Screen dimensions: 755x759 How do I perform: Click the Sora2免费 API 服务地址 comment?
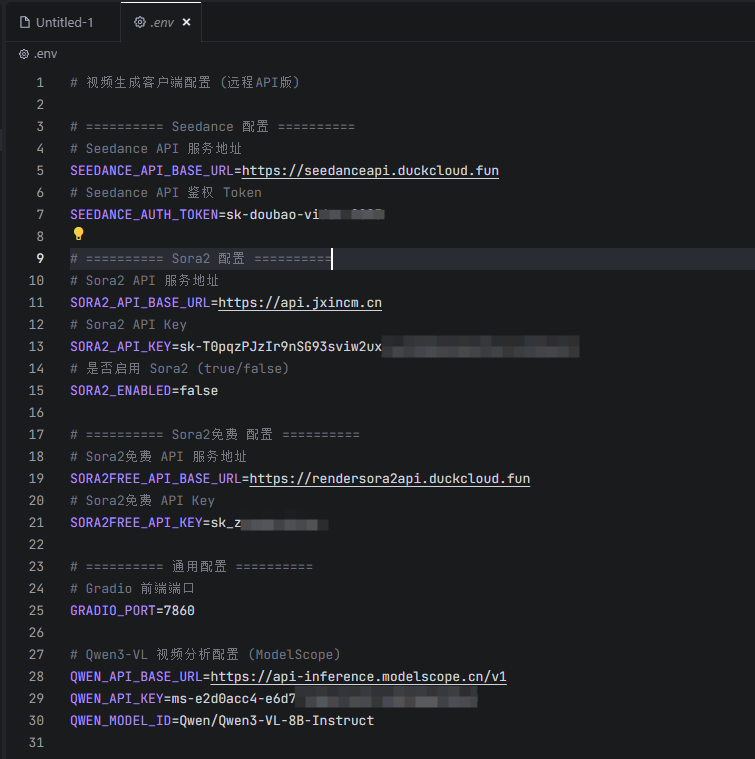(x=159, y=456)
